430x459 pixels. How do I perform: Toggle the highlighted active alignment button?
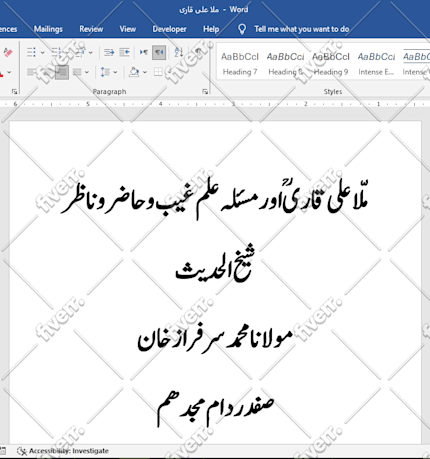pyautogui.click(x=62, y=72)
